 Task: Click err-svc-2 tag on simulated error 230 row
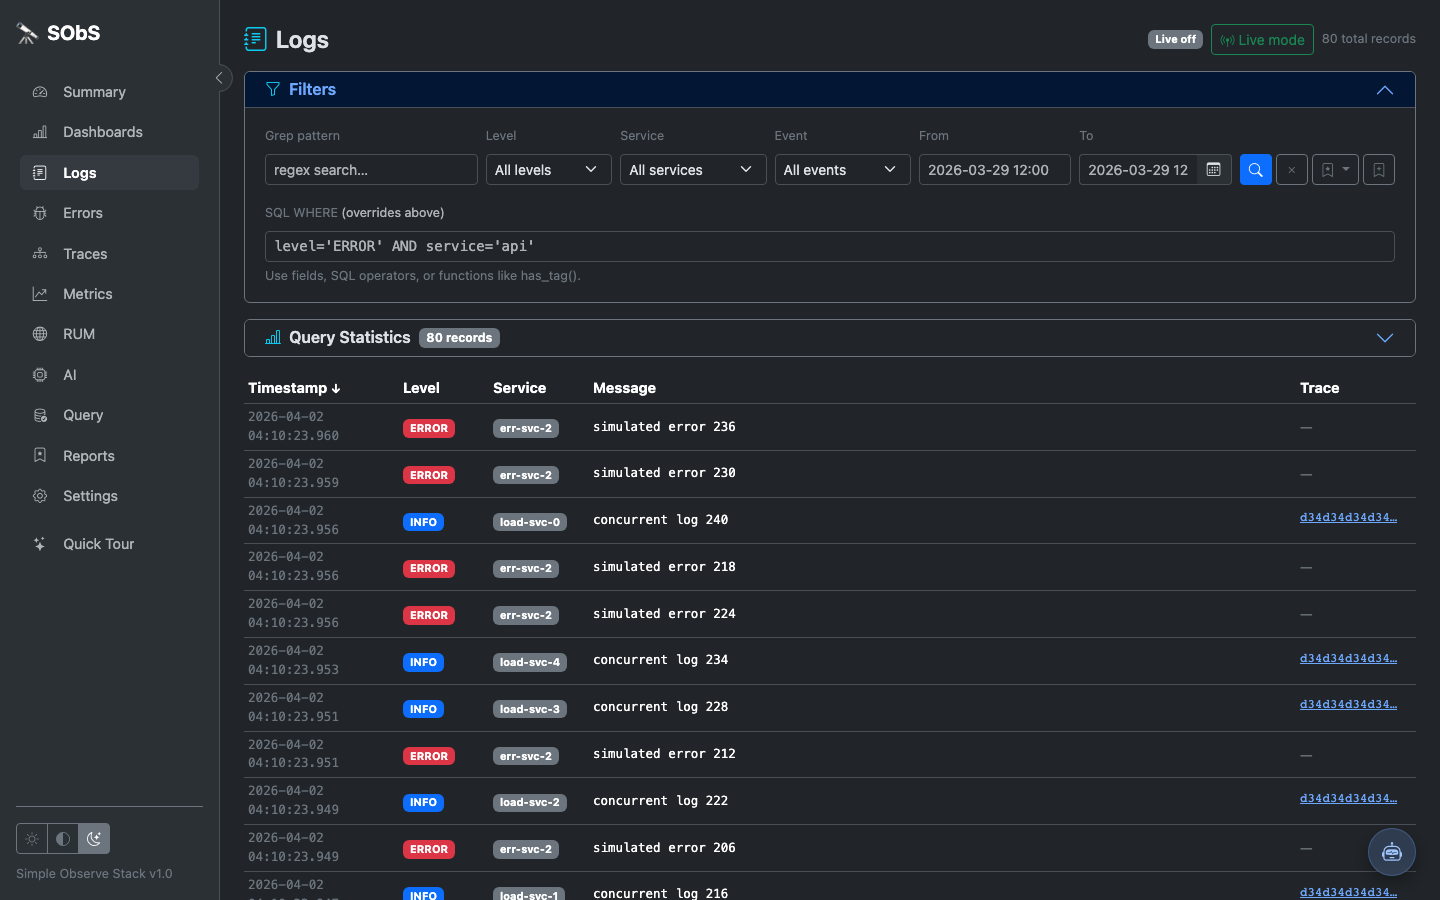(x=526, y=475)
